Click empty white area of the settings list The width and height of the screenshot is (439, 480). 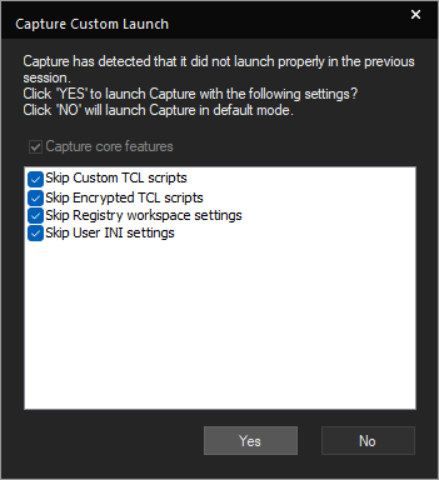tap(220, 323)
